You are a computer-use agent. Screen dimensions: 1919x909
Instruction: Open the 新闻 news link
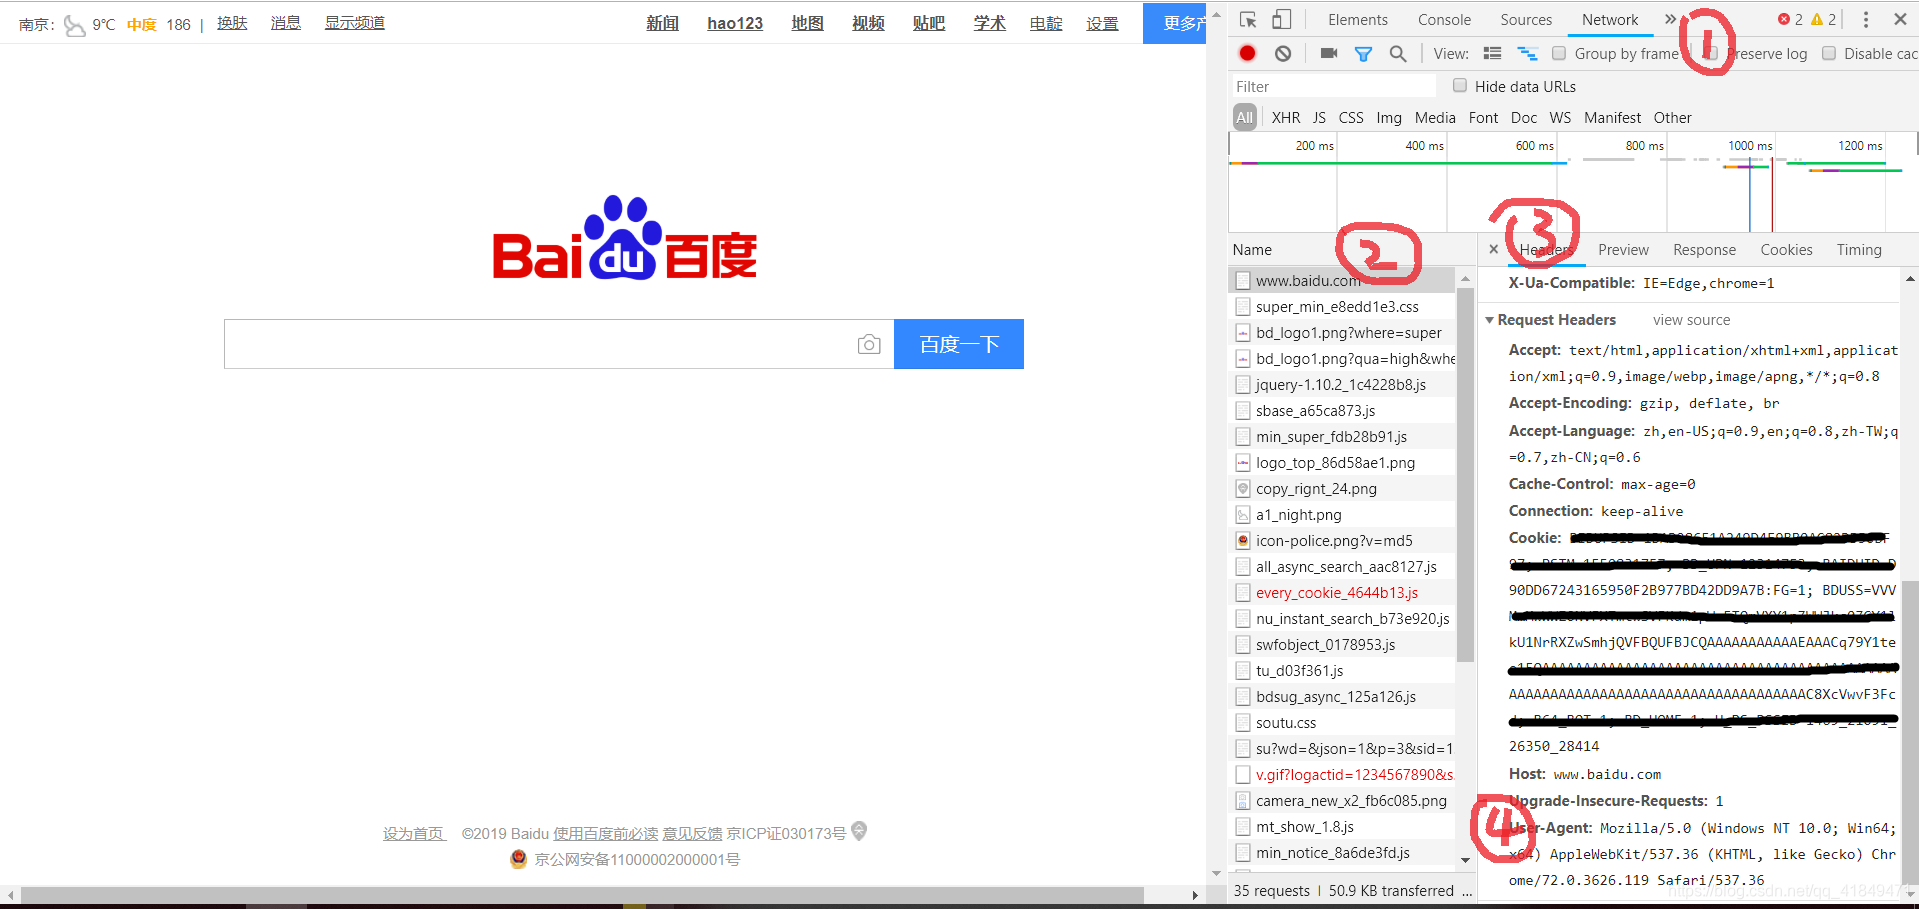[662, 23]
